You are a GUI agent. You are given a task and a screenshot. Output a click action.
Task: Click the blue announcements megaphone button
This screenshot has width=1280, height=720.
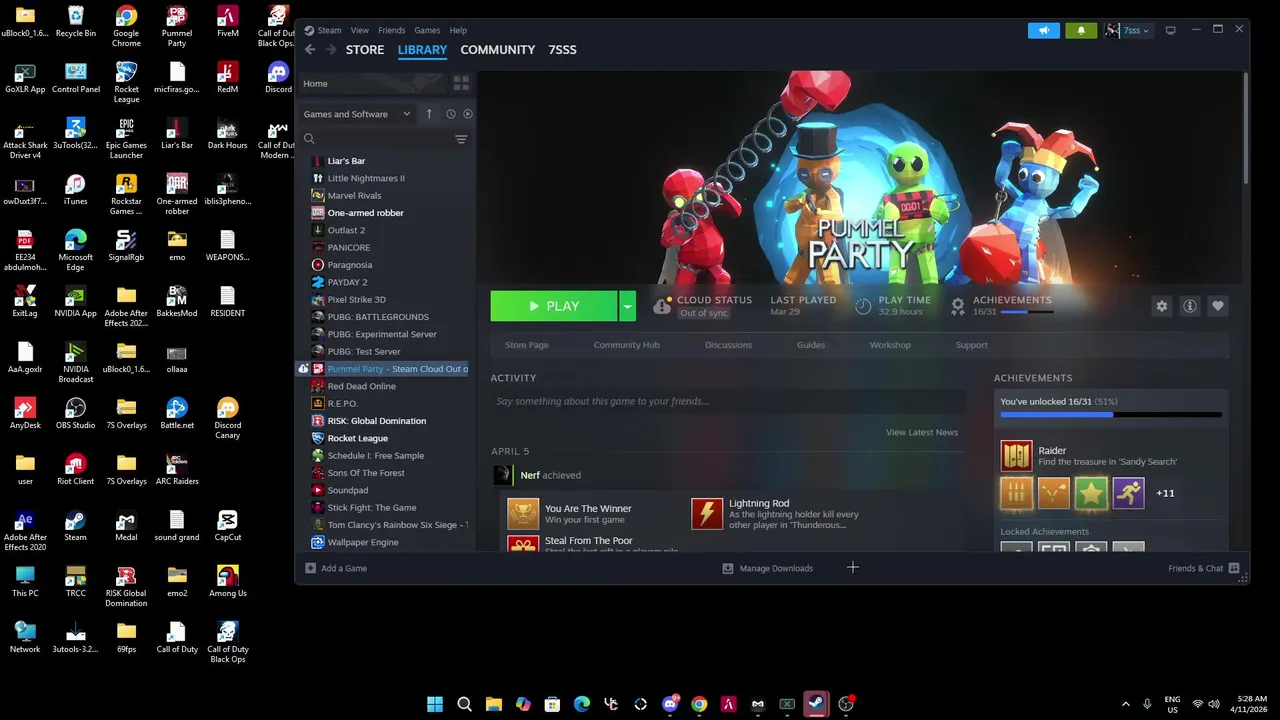1044,30
